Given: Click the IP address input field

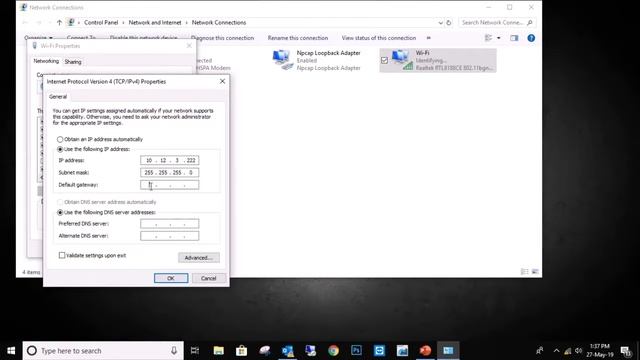Looking at the screenshot, I should point(169,160).
